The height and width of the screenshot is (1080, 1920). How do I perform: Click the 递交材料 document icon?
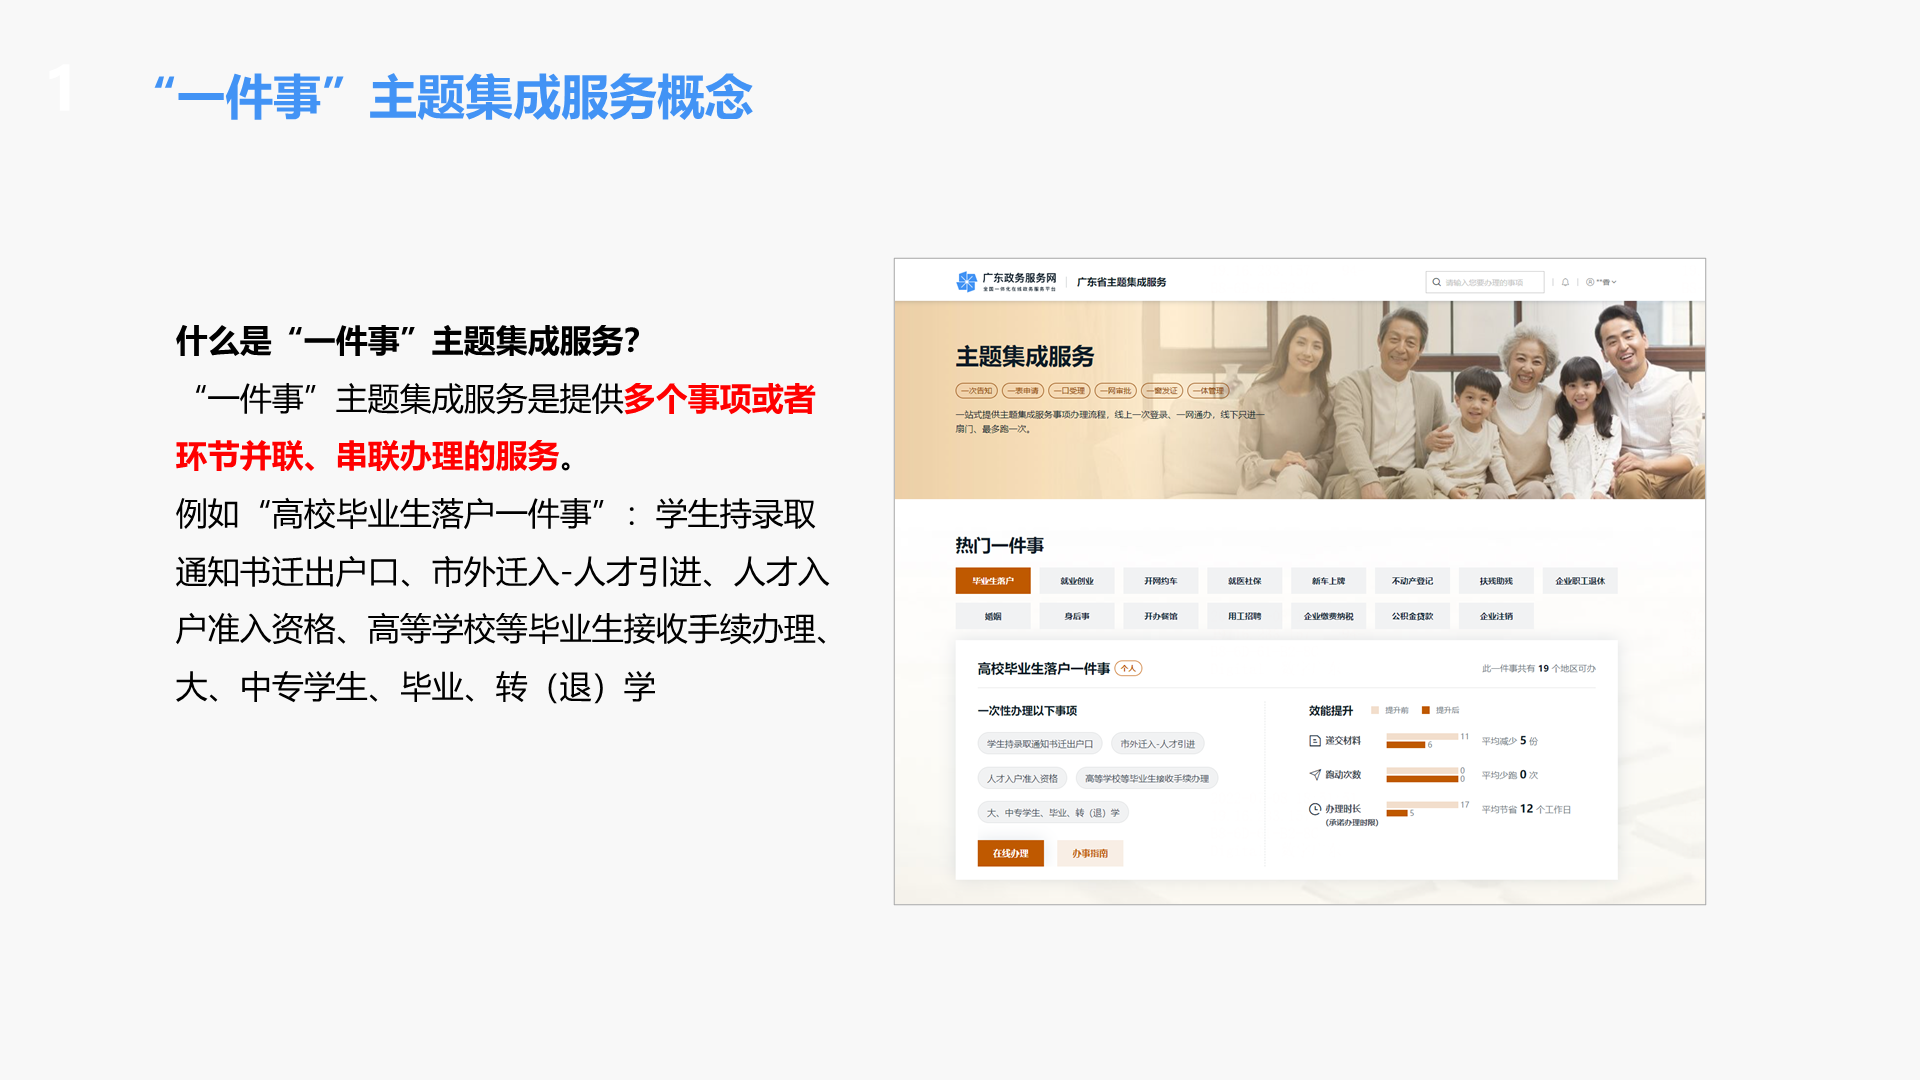pos(1315,741)
